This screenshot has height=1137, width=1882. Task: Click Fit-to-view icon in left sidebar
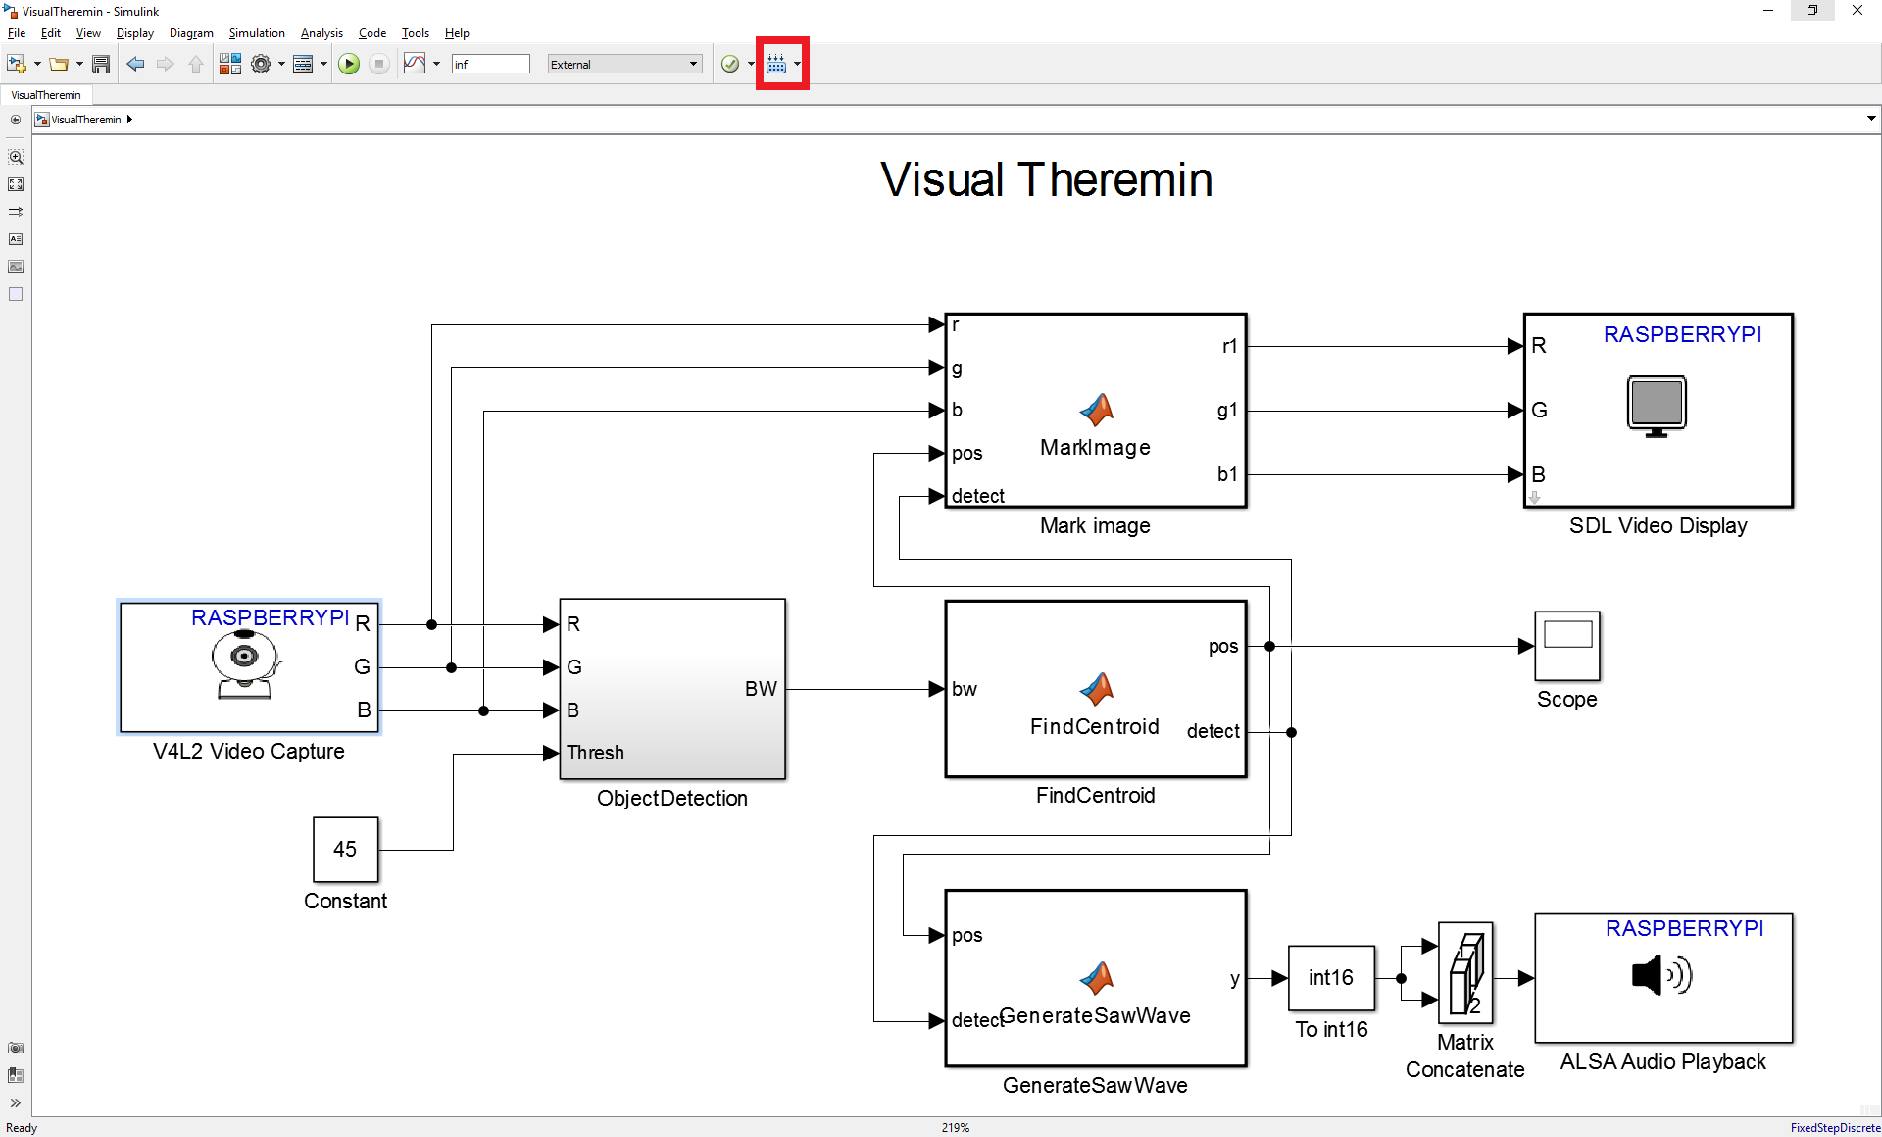pos(16,184)
